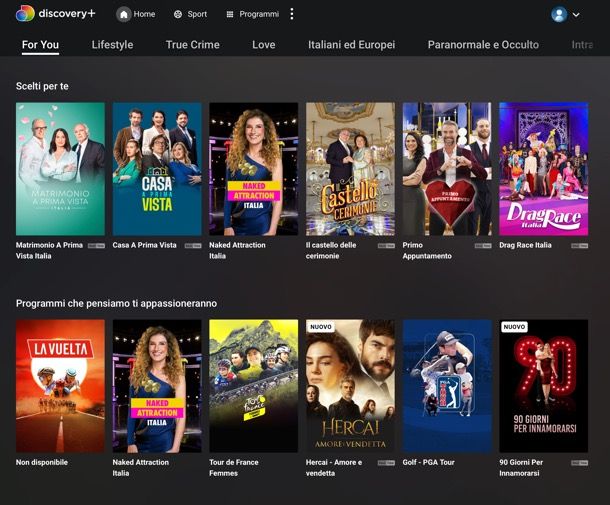610x505 pixels.
Task: Click 'Tour de France Femmes' title
Action: click(234, 468)
